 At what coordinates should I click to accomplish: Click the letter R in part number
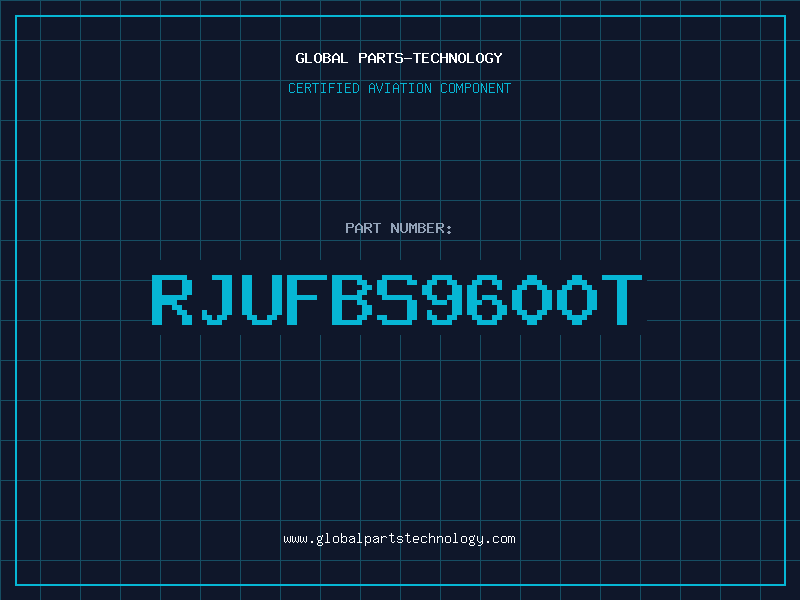point(172,299)
